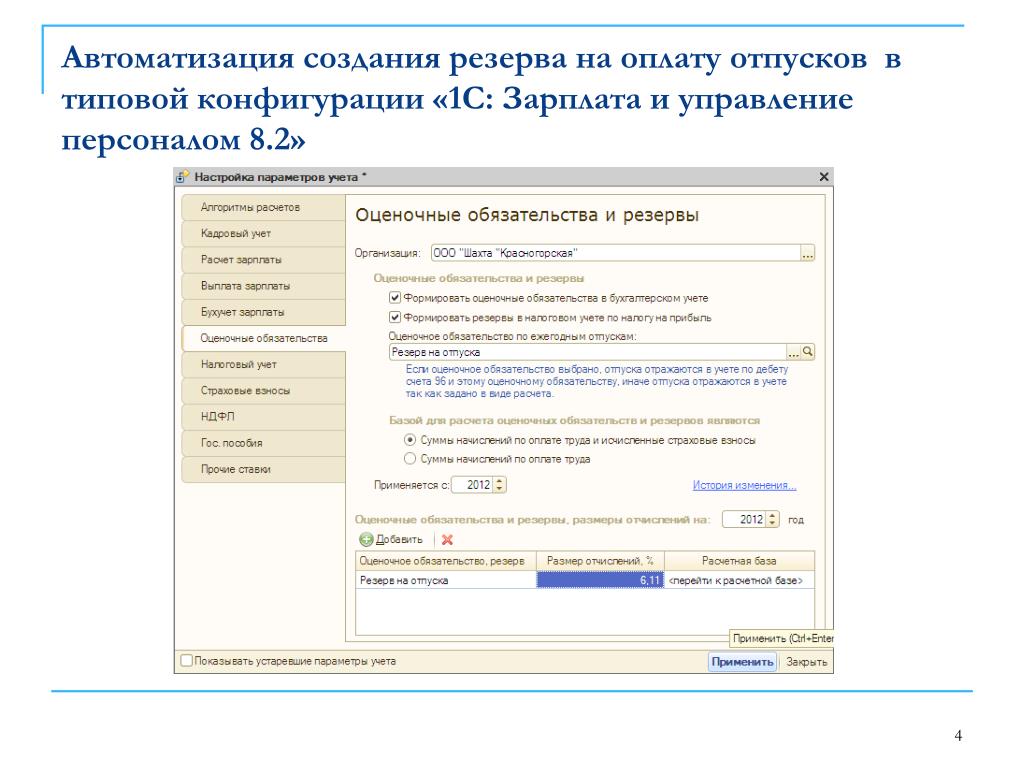Switch to Кадровый учет tab
This screenshot has width=1024, height=768.
coord(263,234)
